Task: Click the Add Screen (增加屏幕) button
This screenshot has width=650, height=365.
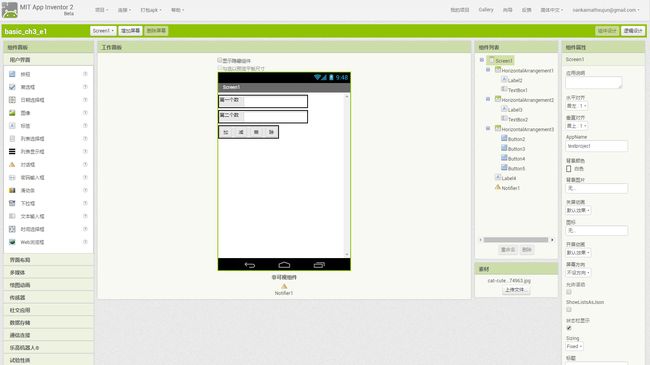Action: pos(130,31)
